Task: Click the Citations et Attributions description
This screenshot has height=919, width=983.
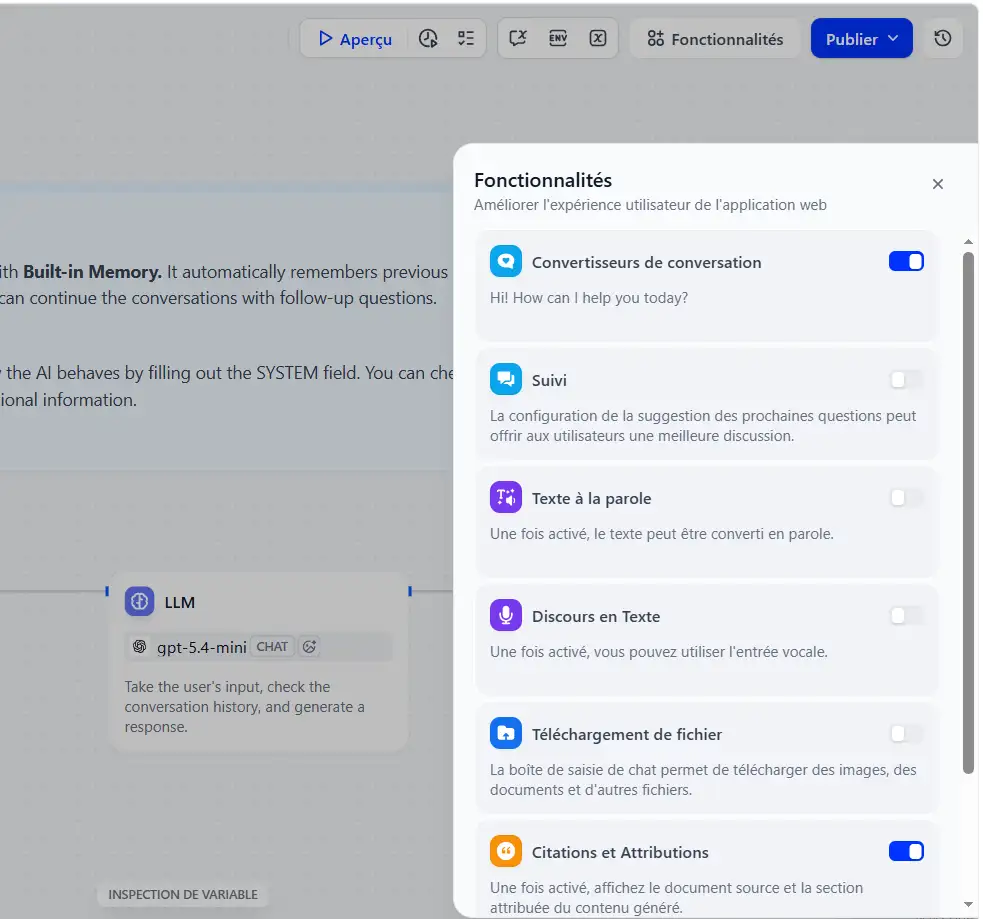Action: 676,898
